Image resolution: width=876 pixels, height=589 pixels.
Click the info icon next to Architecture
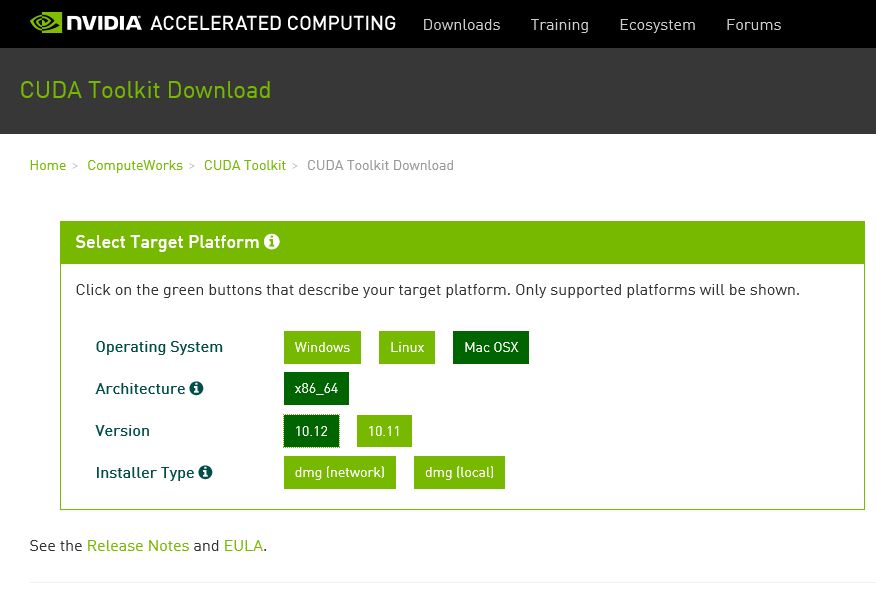(x=196, y=388)
